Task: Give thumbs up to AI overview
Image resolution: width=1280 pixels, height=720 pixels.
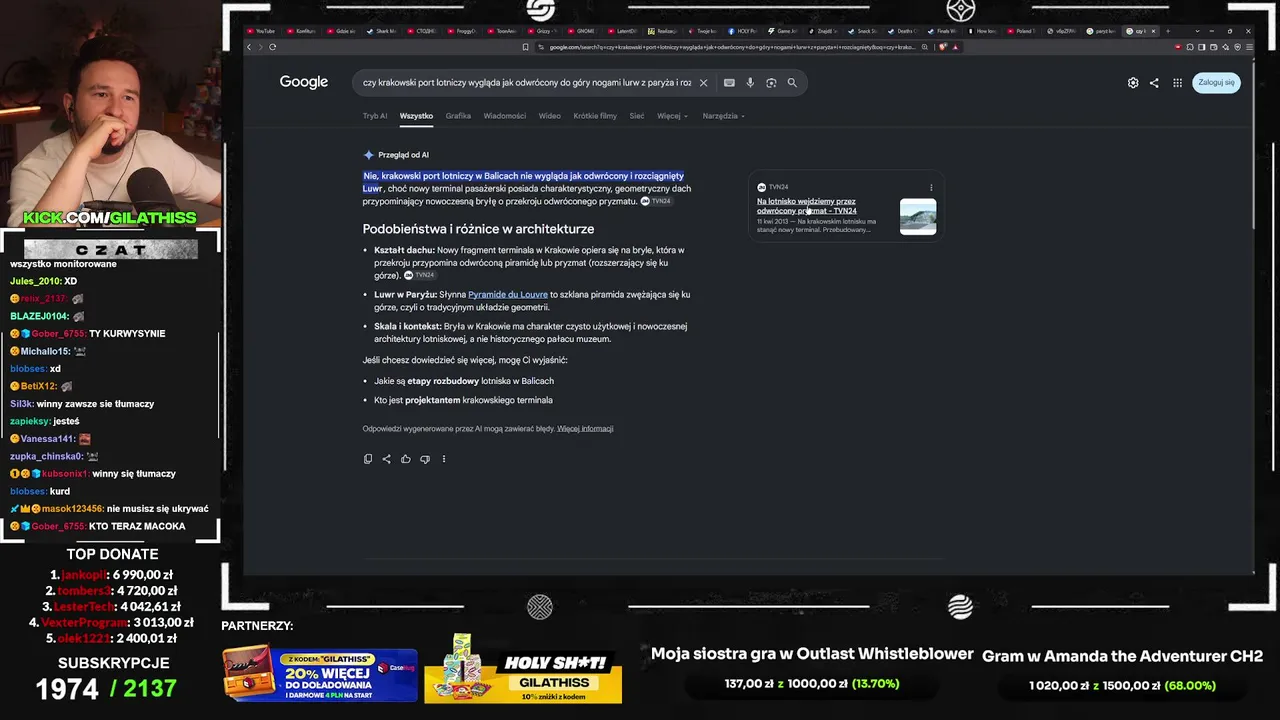Action: (406, 459)
